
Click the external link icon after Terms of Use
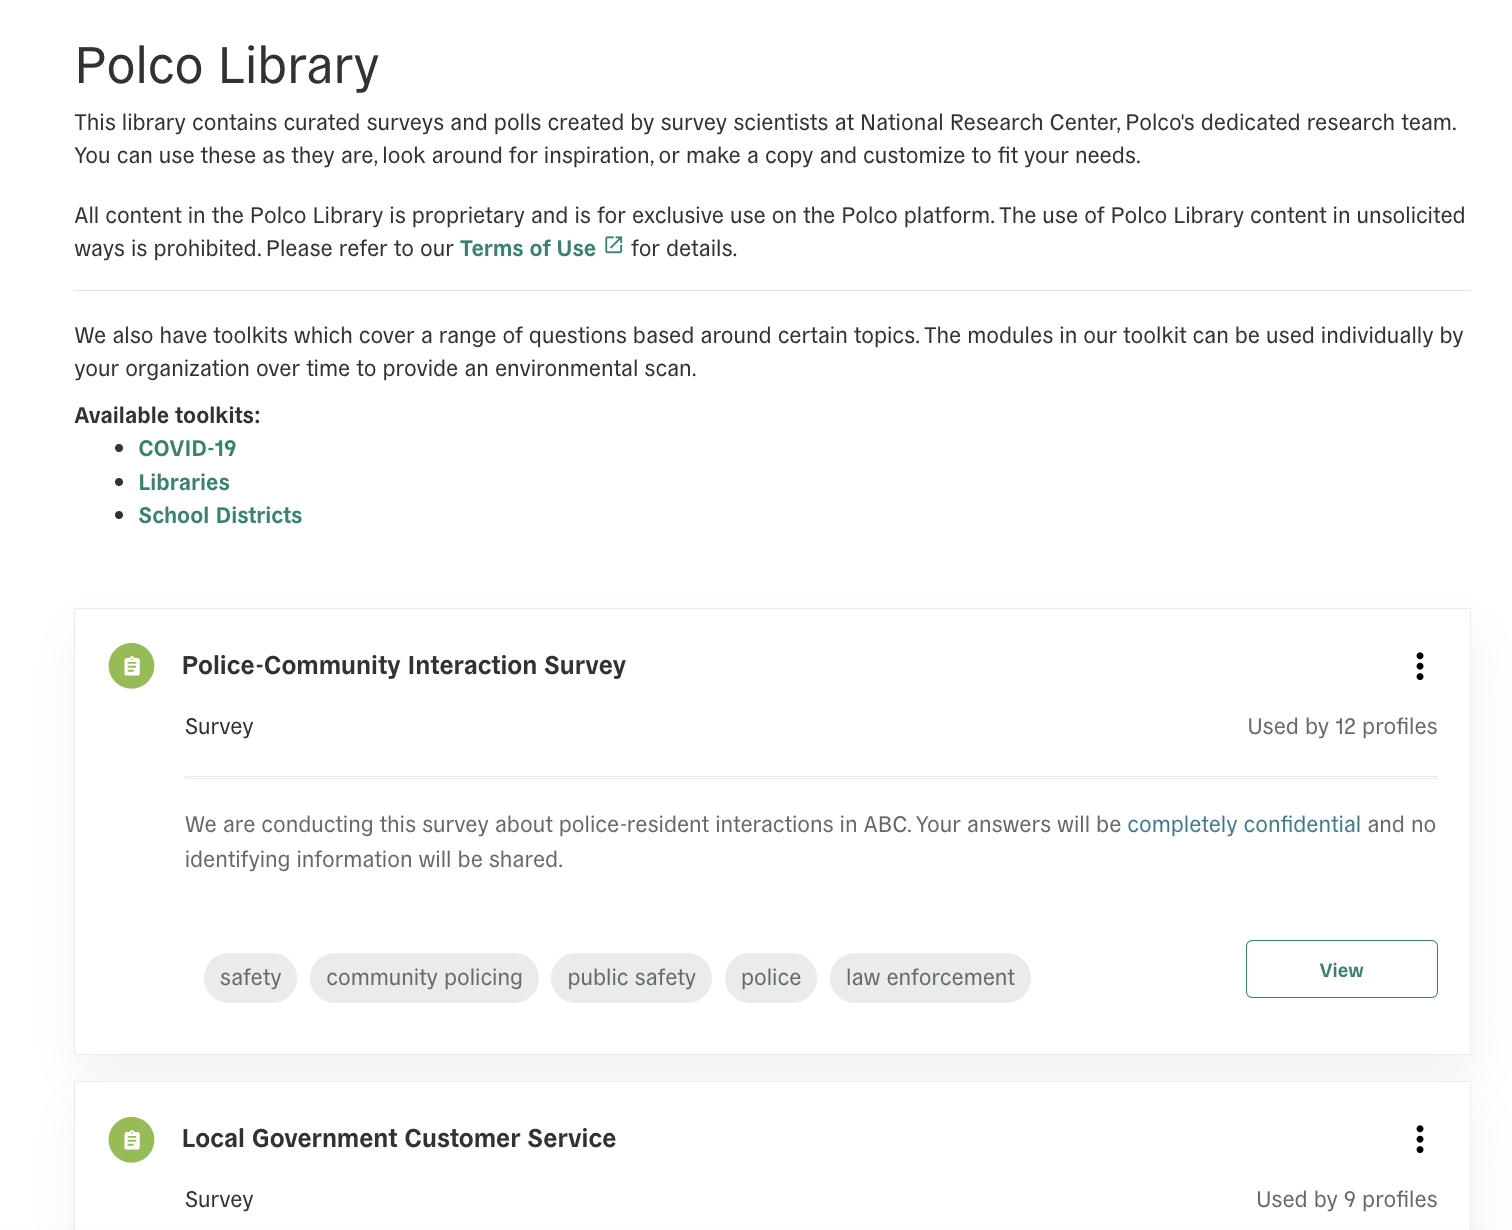coord(614,245)
